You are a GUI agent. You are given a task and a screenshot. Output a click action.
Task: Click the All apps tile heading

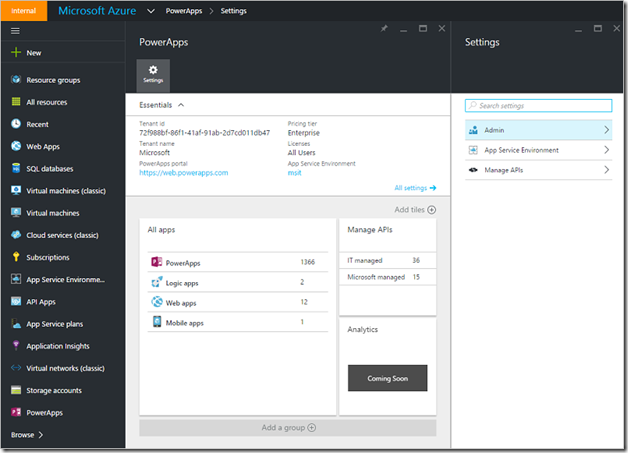tap(161, 230)
